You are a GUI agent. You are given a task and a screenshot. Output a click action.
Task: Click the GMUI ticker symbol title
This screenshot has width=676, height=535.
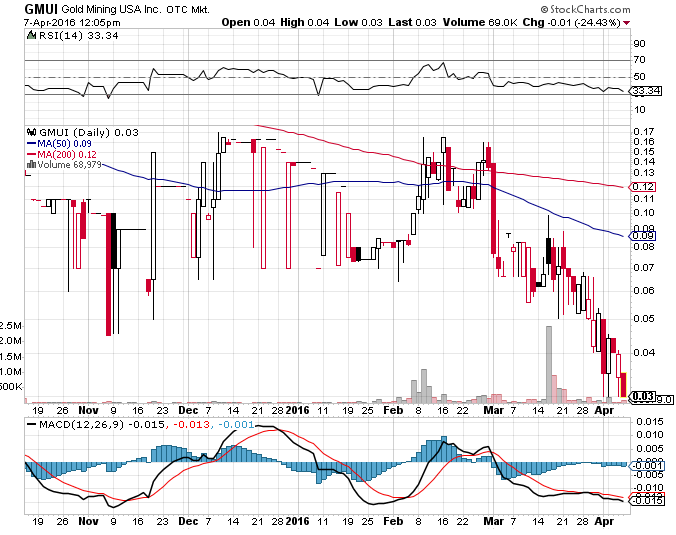tap(41, 9)
